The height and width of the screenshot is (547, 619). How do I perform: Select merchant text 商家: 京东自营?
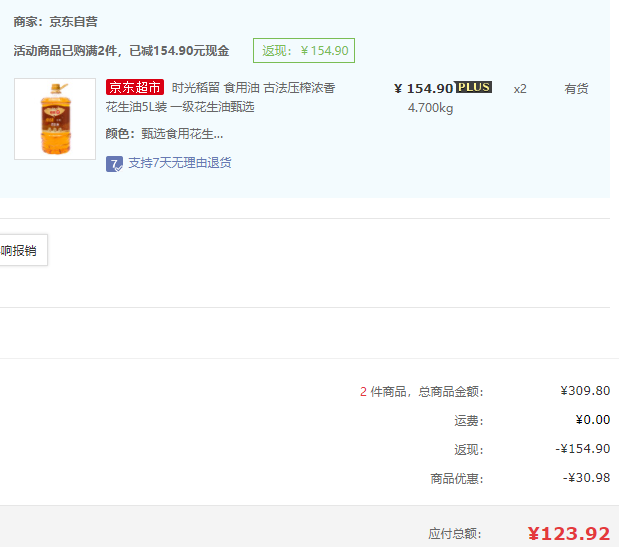coord(55,22)
